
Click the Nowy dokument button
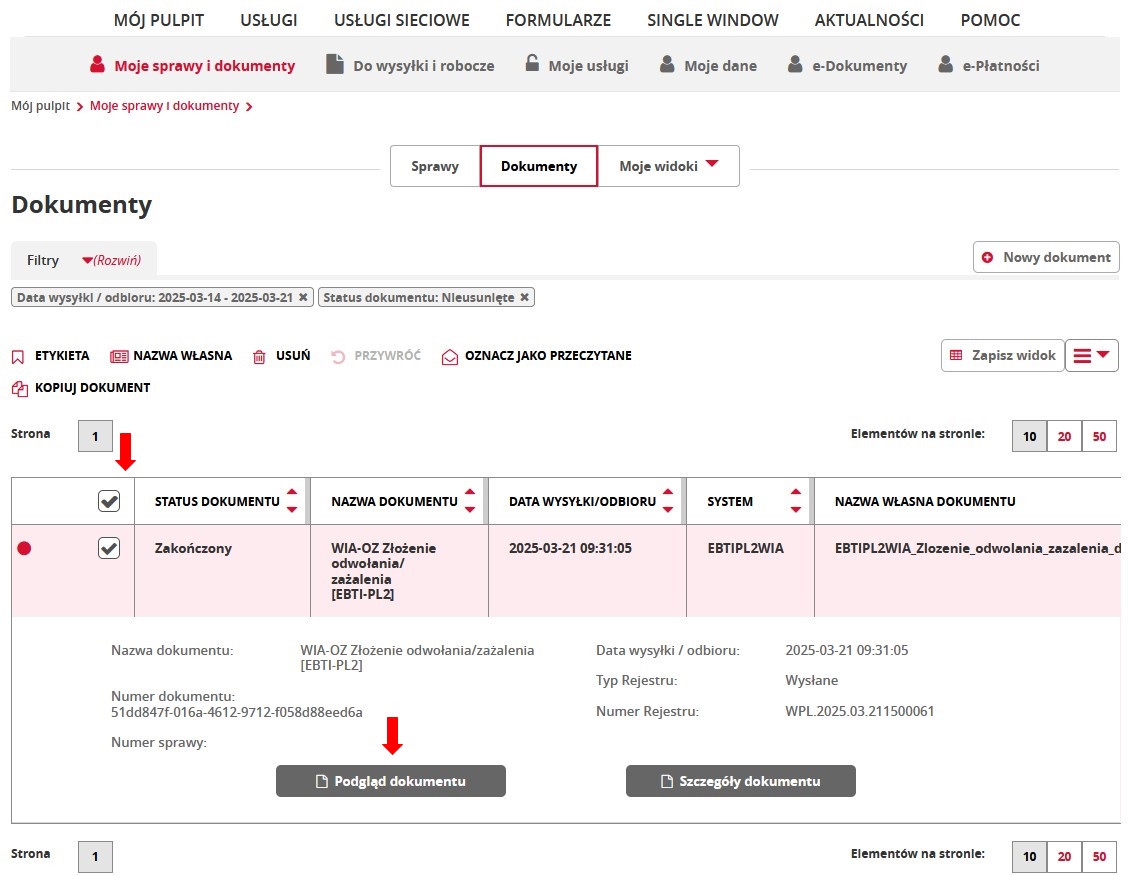(1046, 257)
